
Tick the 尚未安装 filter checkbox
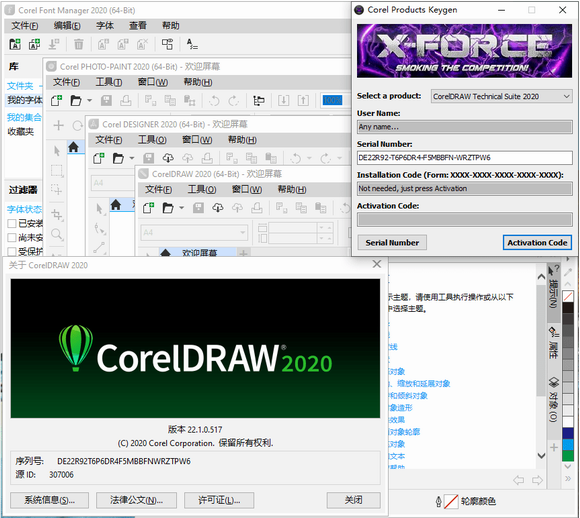[12, 238]
